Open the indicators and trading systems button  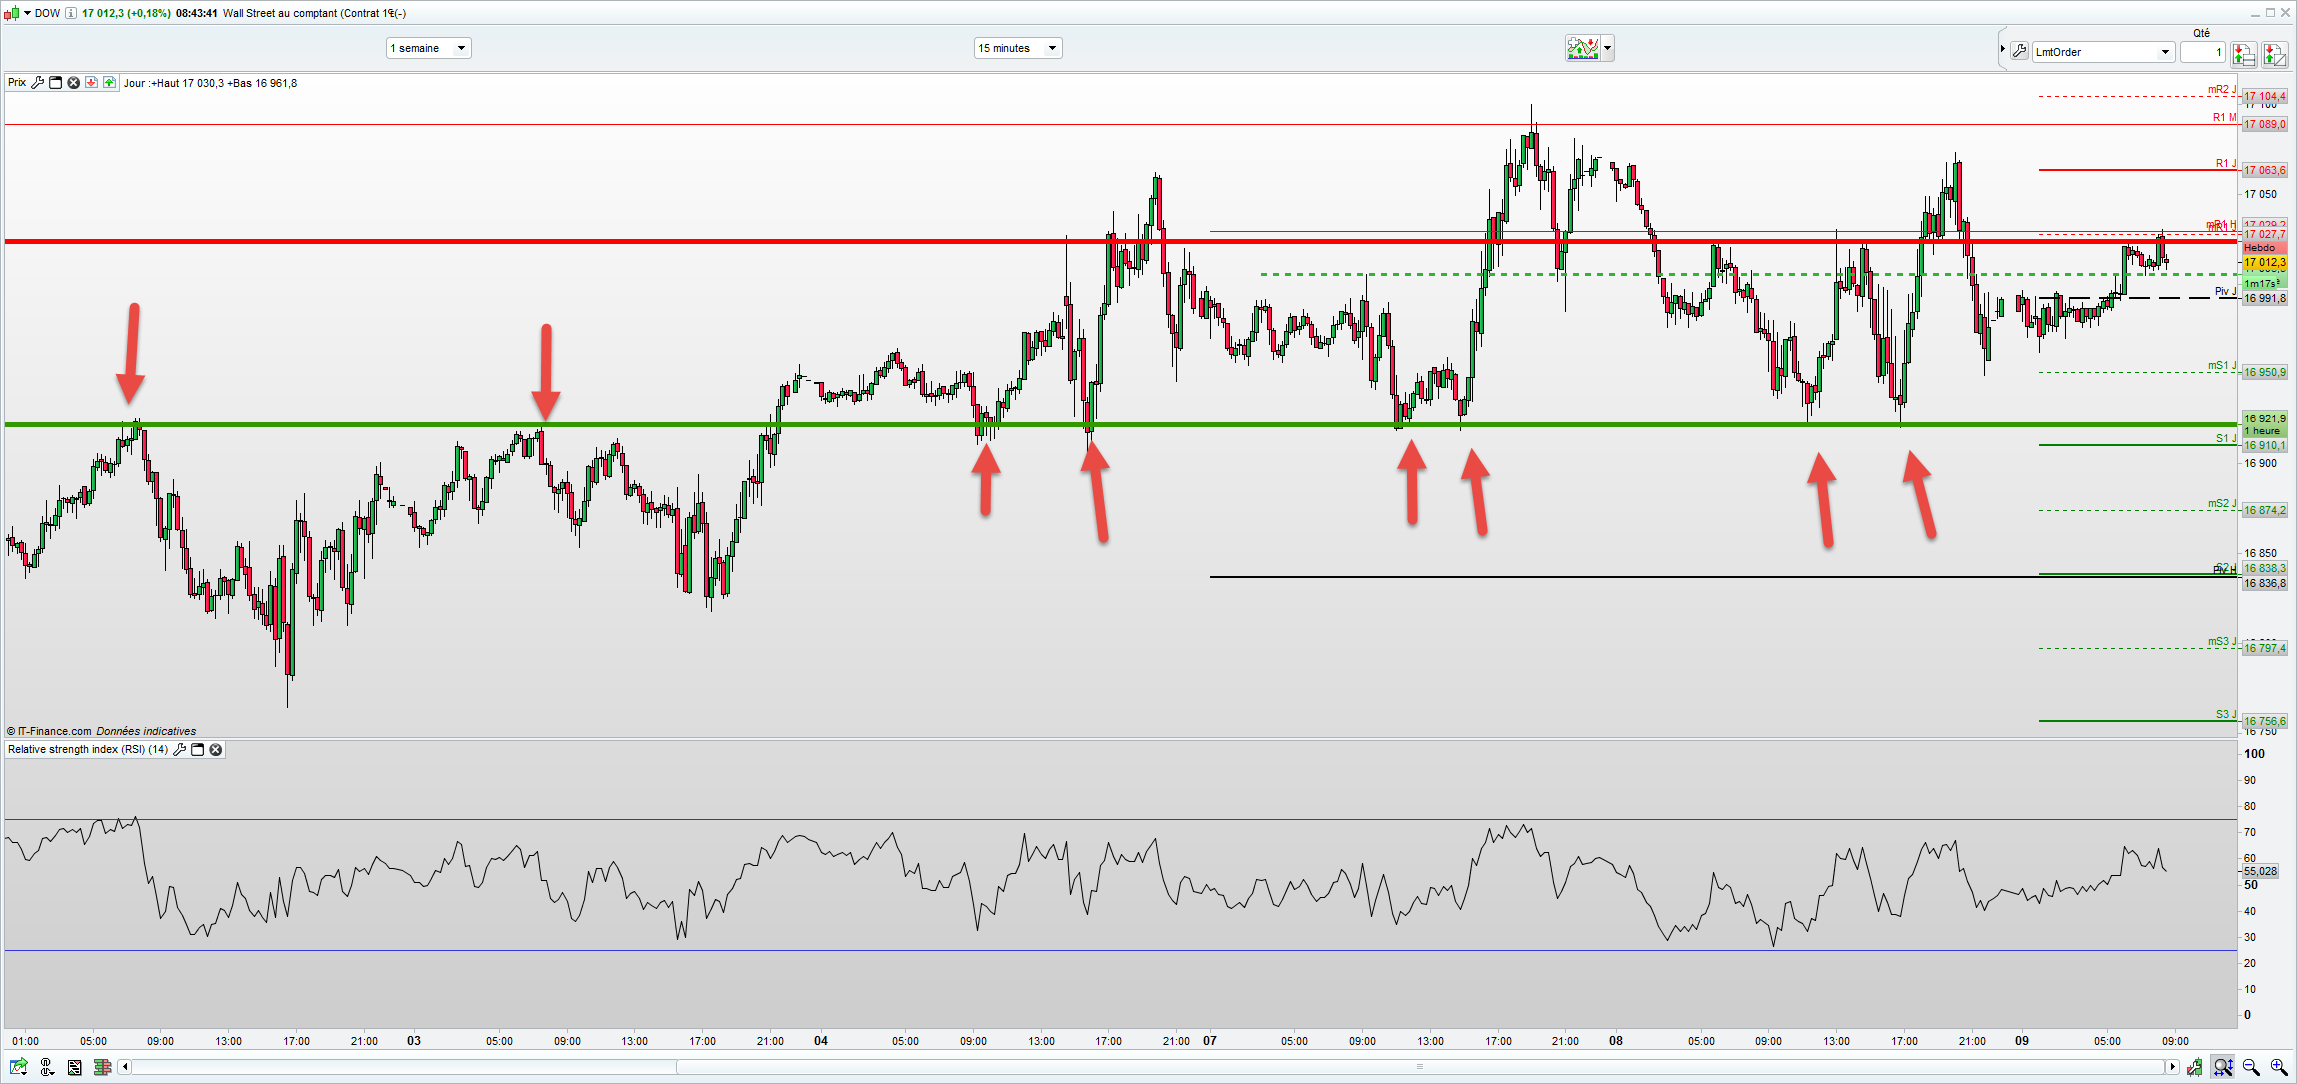(1583, 48)
